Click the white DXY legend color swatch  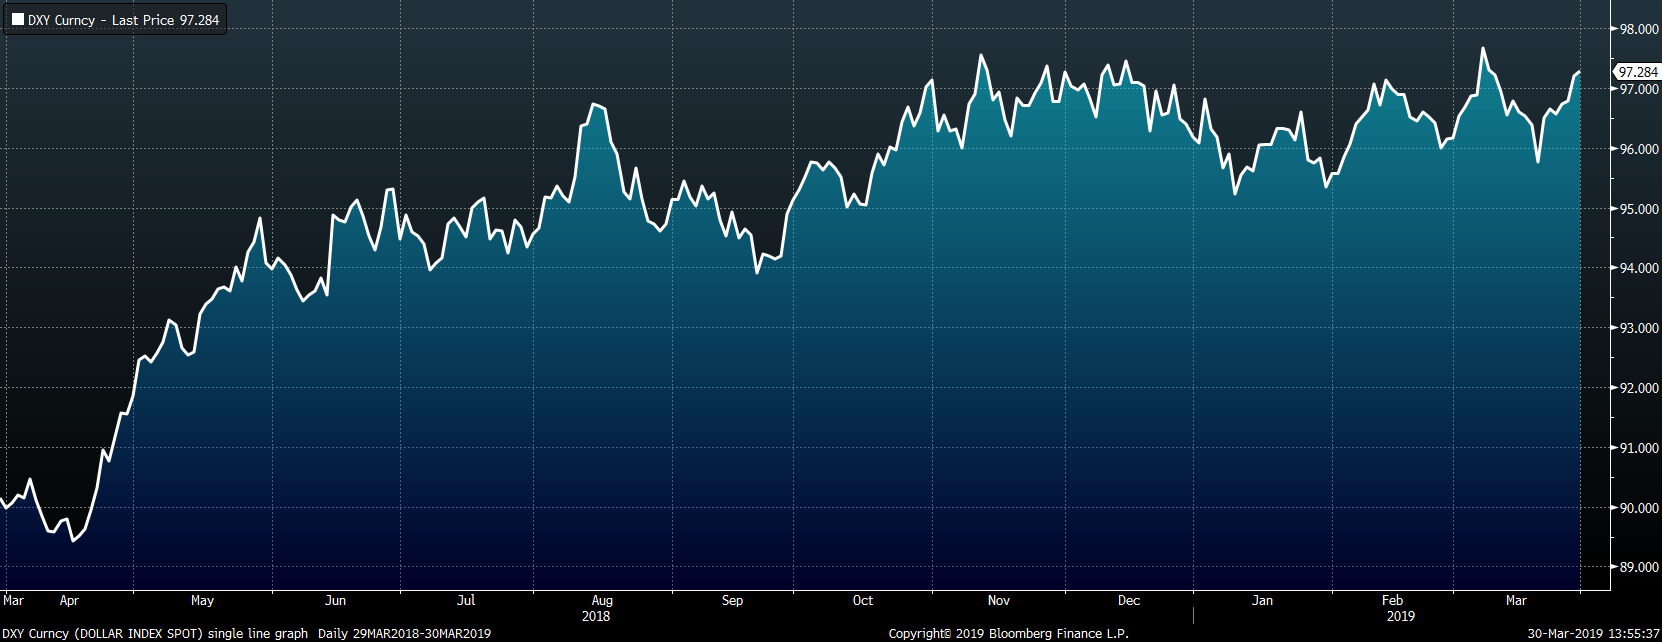pyautogui.click(x=17, y=20)
